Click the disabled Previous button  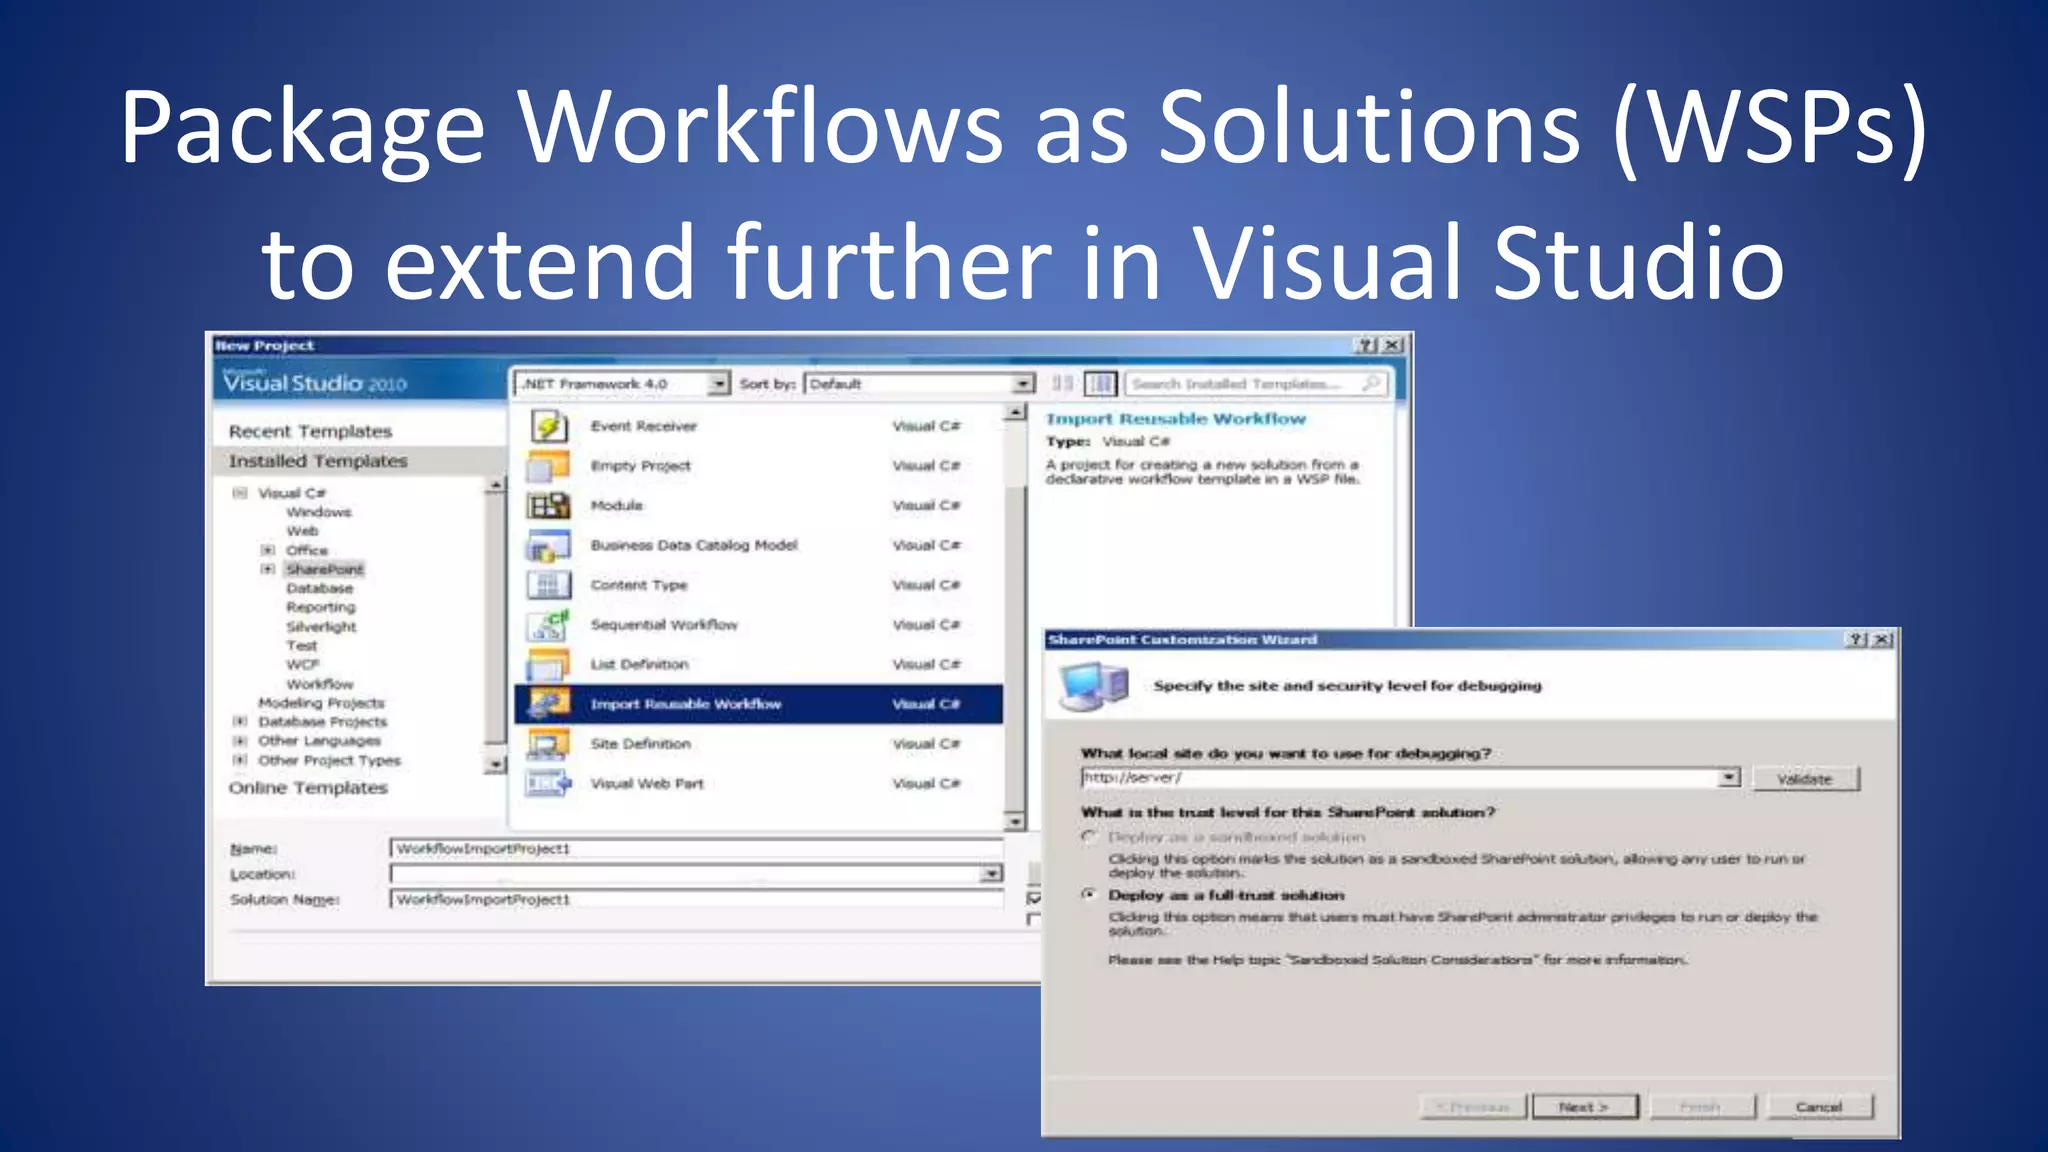pos(1472,1107)
